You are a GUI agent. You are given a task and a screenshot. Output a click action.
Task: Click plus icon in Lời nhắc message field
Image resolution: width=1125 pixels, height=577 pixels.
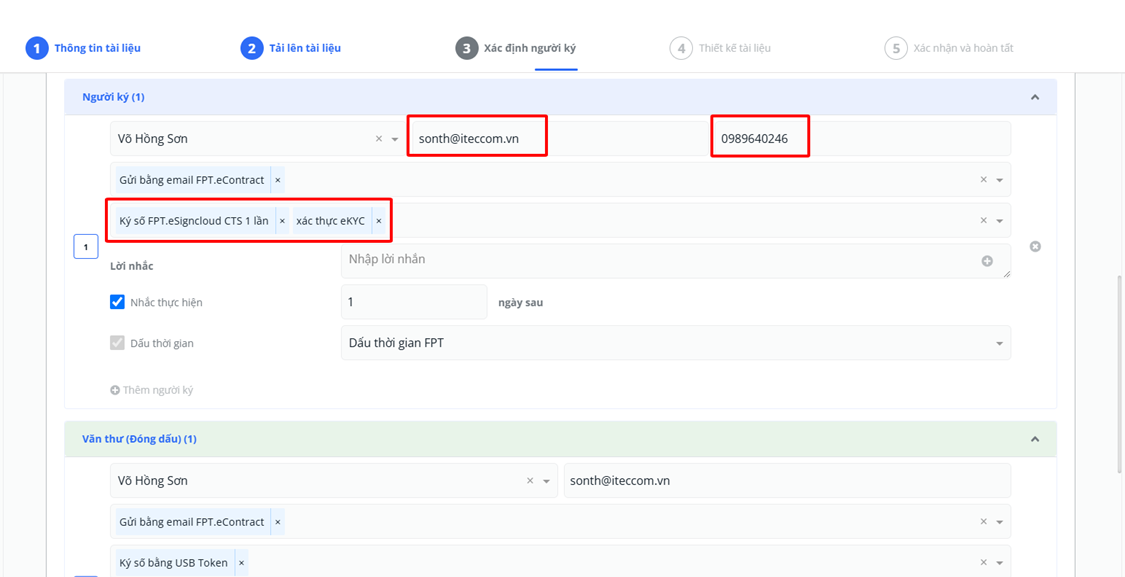coord(987,261)
